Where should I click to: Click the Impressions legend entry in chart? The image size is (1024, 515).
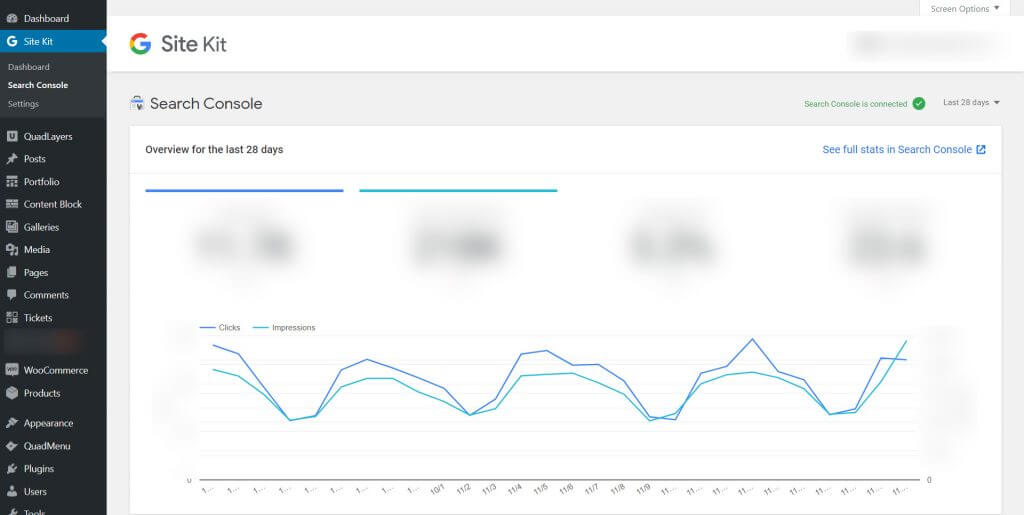(x=283, y=328)
